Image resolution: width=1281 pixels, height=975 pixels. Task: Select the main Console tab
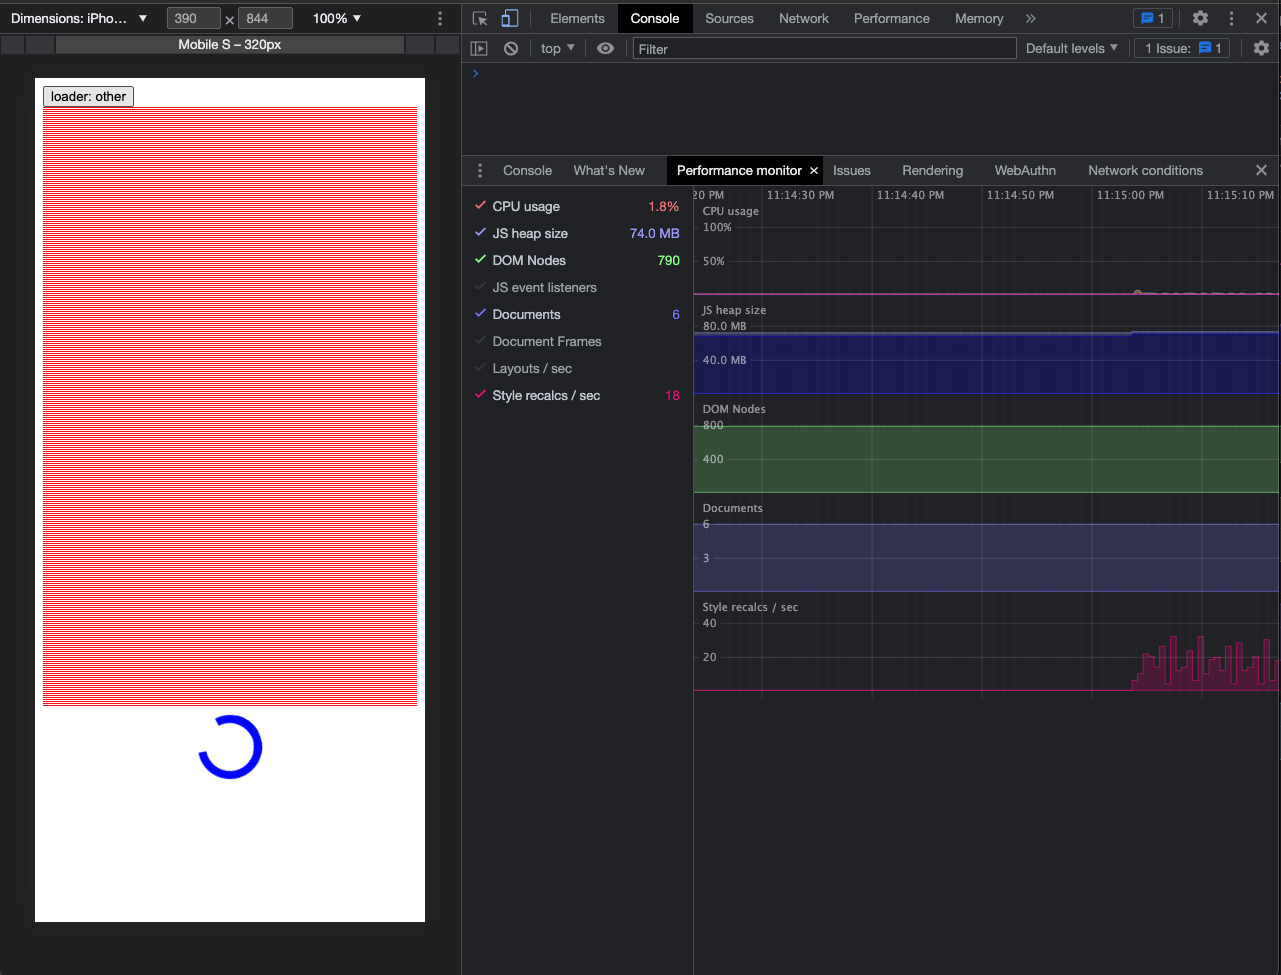point(655,18)
